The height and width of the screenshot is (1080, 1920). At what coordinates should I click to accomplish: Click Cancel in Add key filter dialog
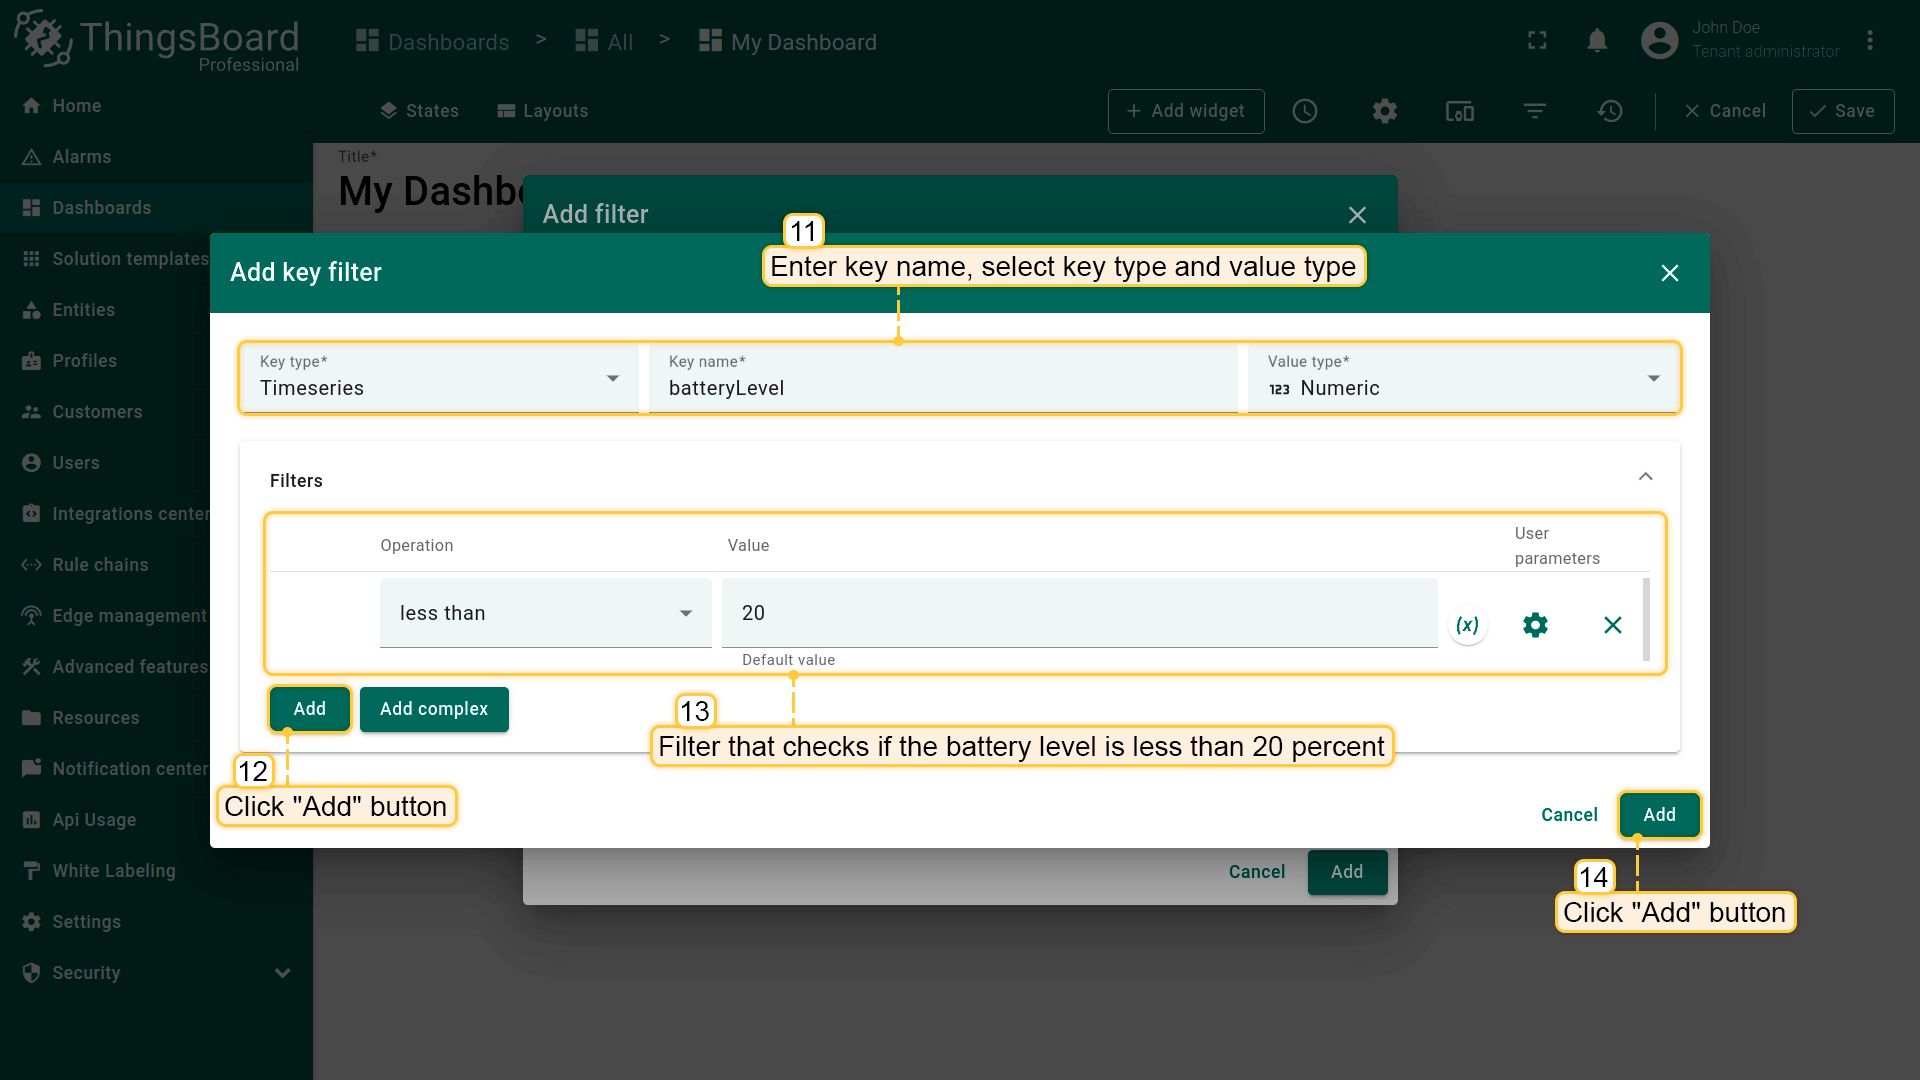1569,815
